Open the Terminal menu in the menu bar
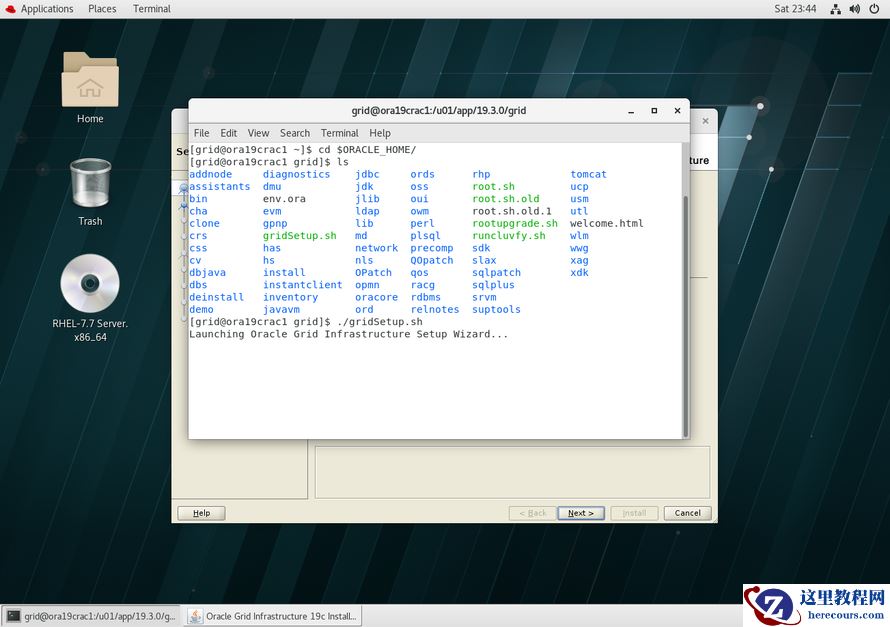890x627 pixels. (x=339, y=132)
